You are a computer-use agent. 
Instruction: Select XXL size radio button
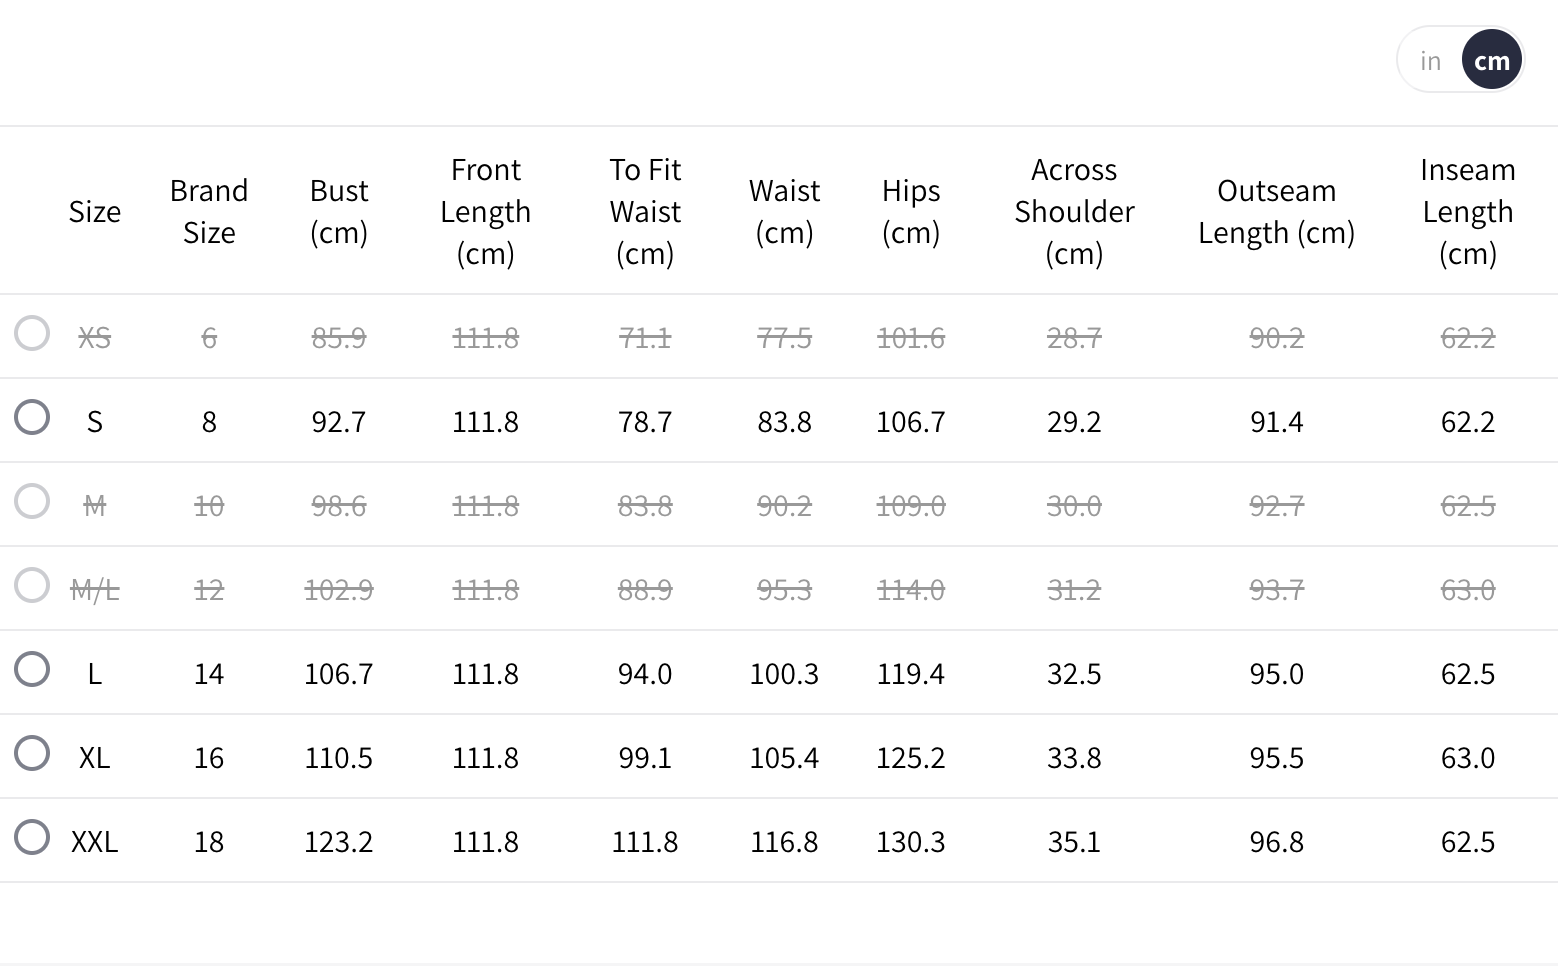(32, 838)
